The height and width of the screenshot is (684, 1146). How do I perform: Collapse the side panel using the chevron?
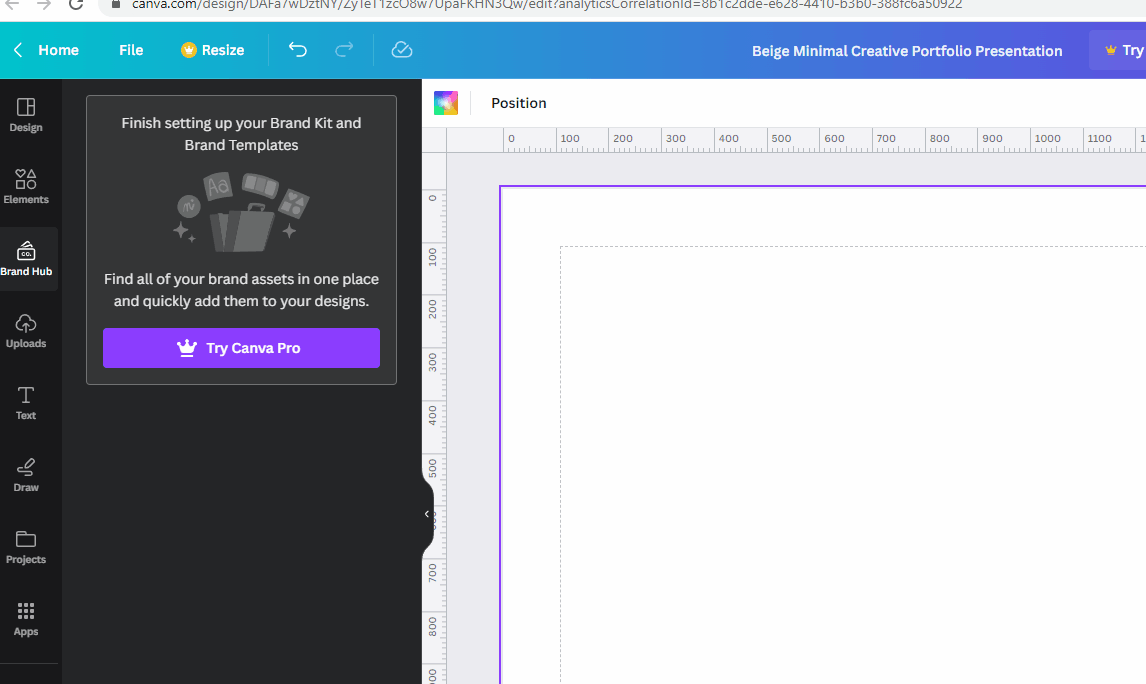point(428,514)
